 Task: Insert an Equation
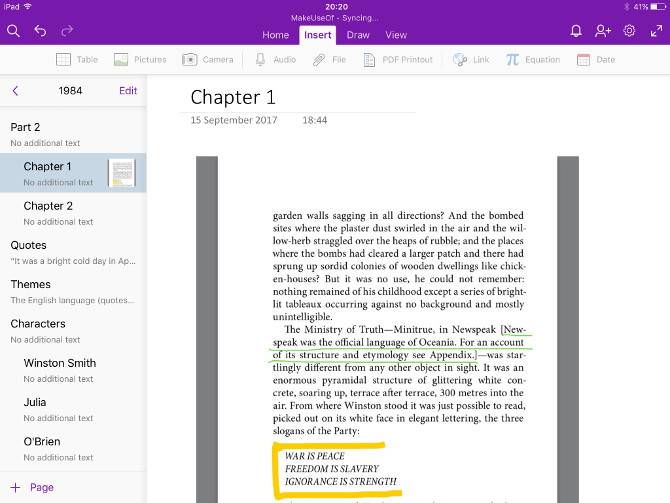pyautogui.click(x=533, y=59)
